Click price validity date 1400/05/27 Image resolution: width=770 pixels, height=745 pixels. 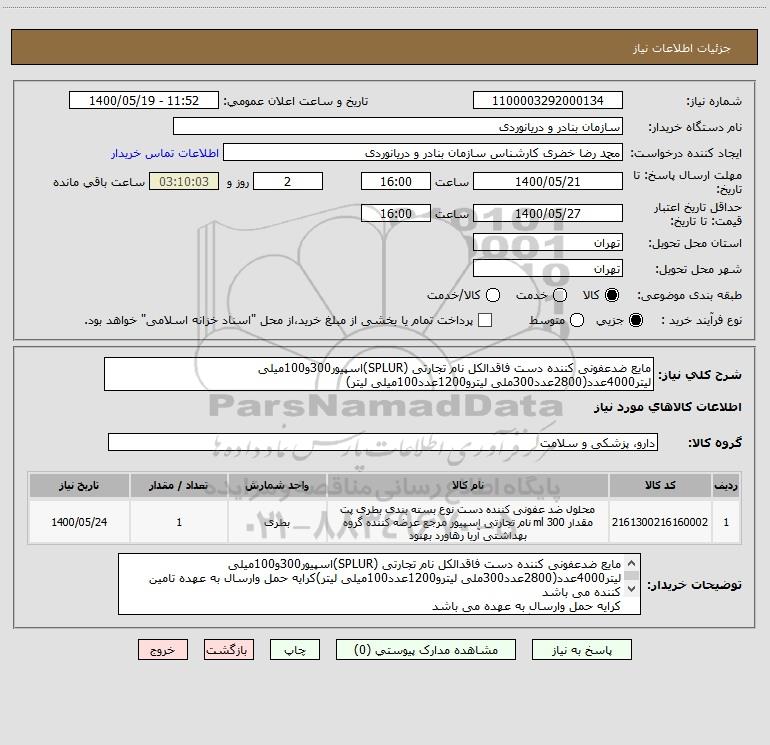point(548,213)
